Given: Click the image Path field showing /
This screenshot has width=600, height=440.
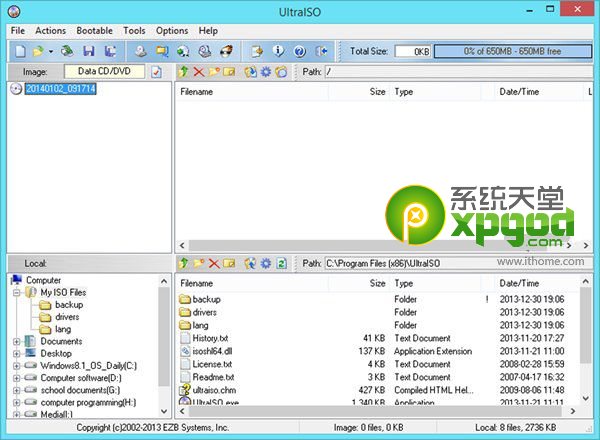Looking at the screenshot, I should point(458,72).
